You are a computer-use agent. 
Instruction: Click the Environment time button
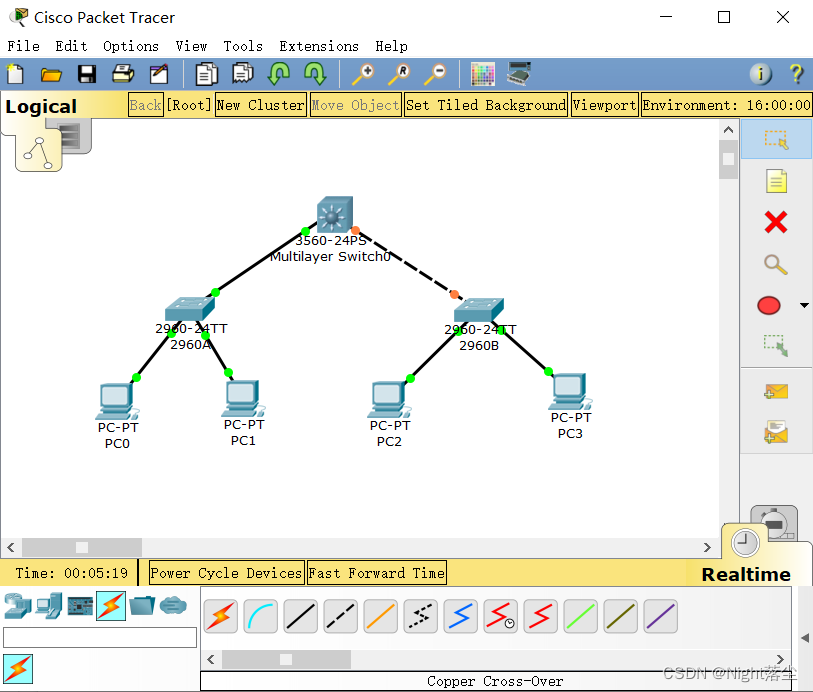tap(726, 105)
